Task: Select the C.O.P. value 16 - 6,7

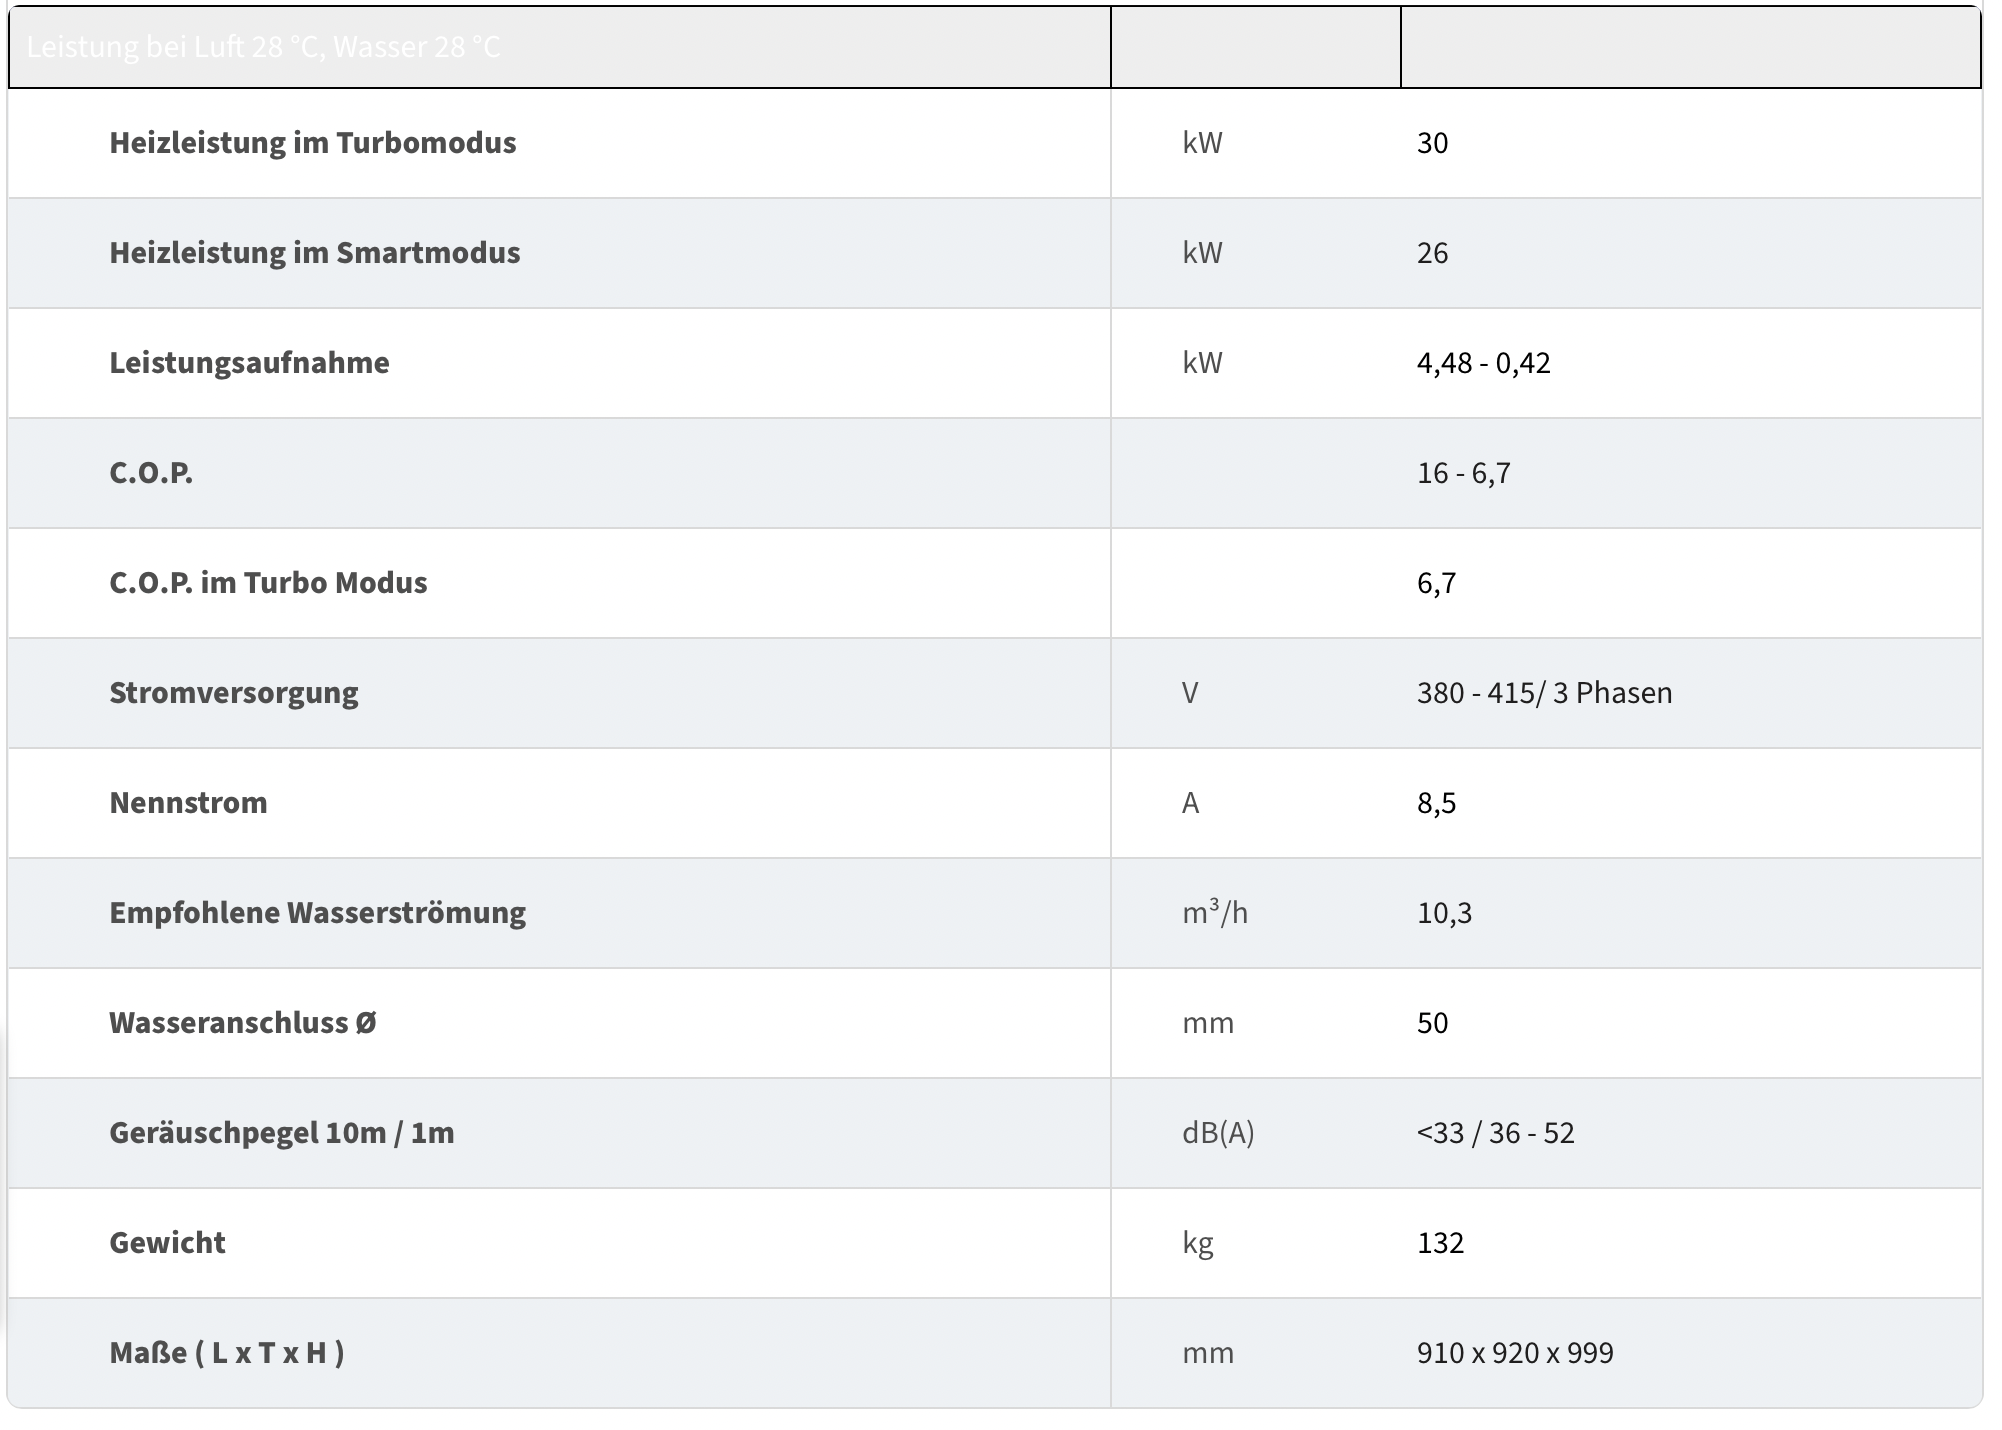Action: (1463, 473)
